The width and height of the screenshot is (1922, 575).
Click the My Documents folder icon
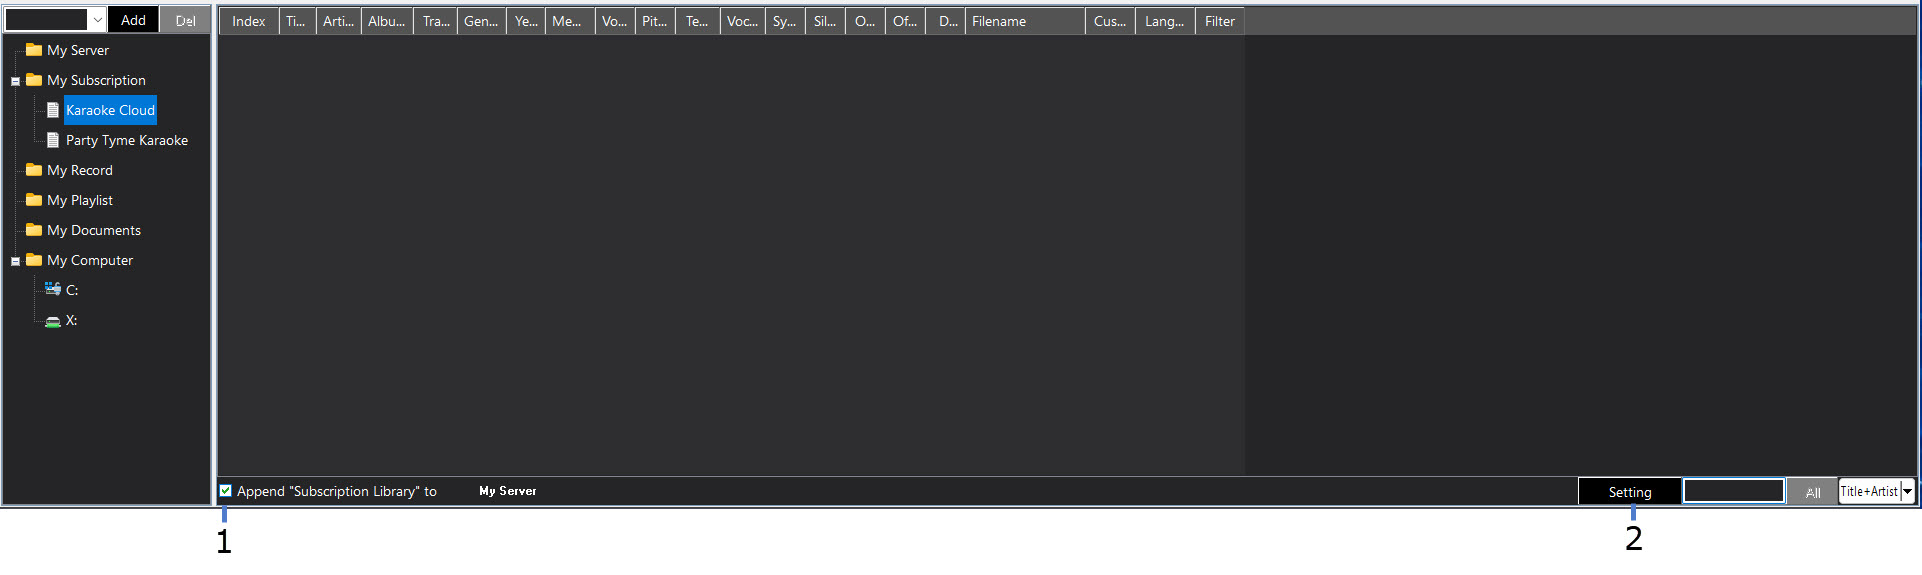pyautogui.click(x=34, y=230)
